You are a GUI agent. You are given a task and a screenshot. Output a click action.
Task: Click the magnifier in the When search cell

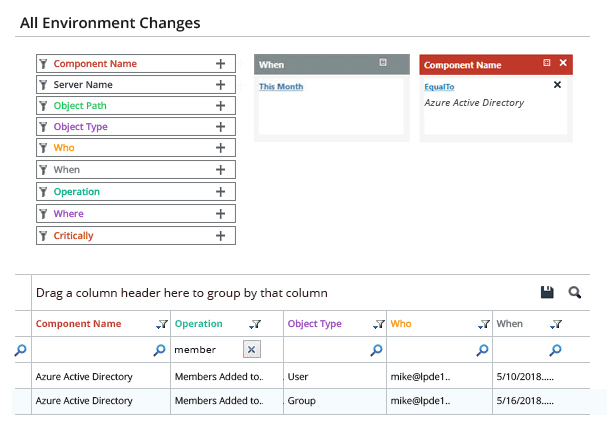click(555, 350)
